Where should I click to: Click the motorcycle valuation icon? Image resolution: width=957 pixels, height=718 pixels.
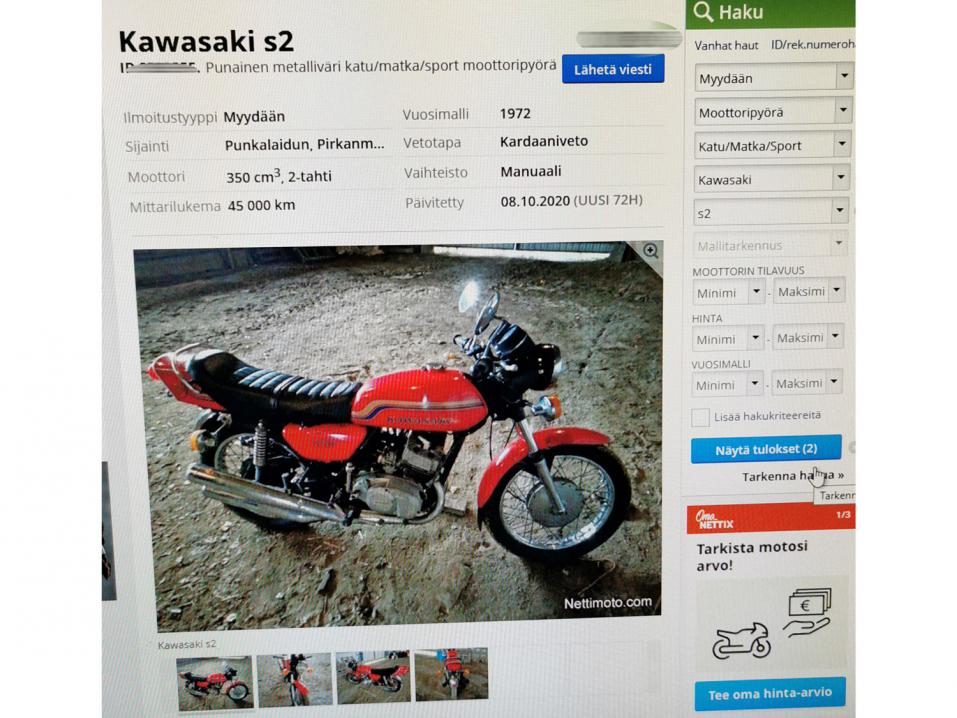click(742, 641)
